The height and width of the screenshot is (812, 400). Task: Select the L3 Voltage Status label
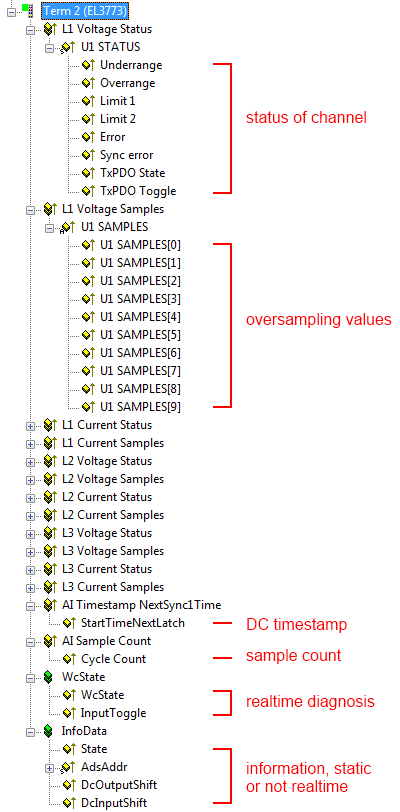(x=106, y=533)
